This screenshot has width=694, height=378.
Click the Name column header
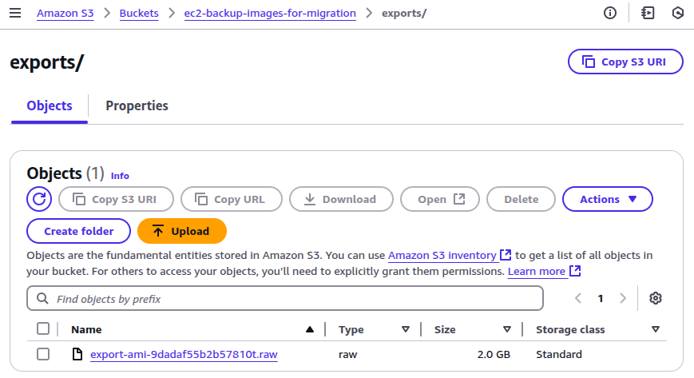pyautogui.click(x=86, y=329)
